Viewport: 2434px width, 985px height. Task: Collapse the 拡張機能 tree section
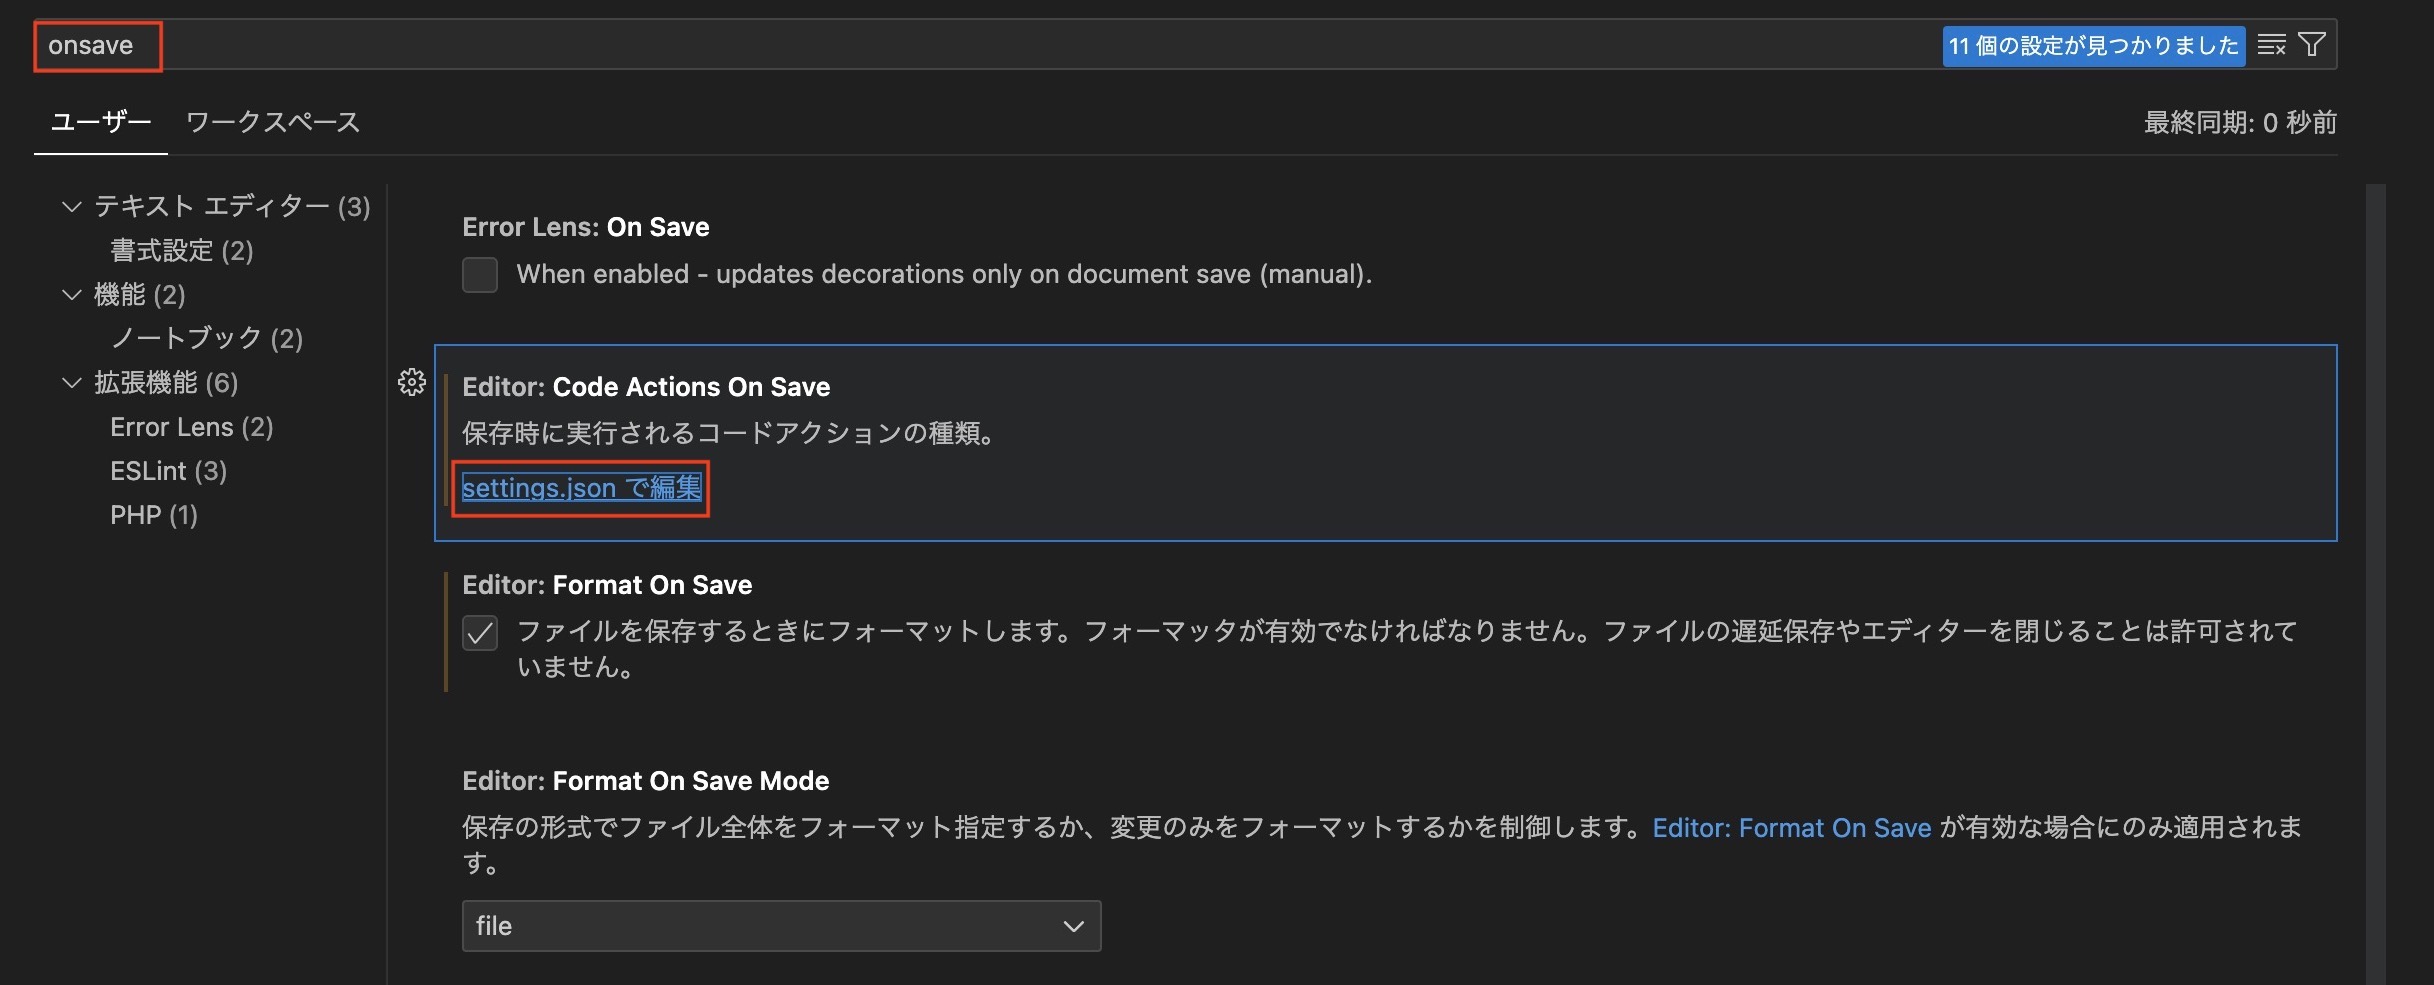click(x=71, y=383)
